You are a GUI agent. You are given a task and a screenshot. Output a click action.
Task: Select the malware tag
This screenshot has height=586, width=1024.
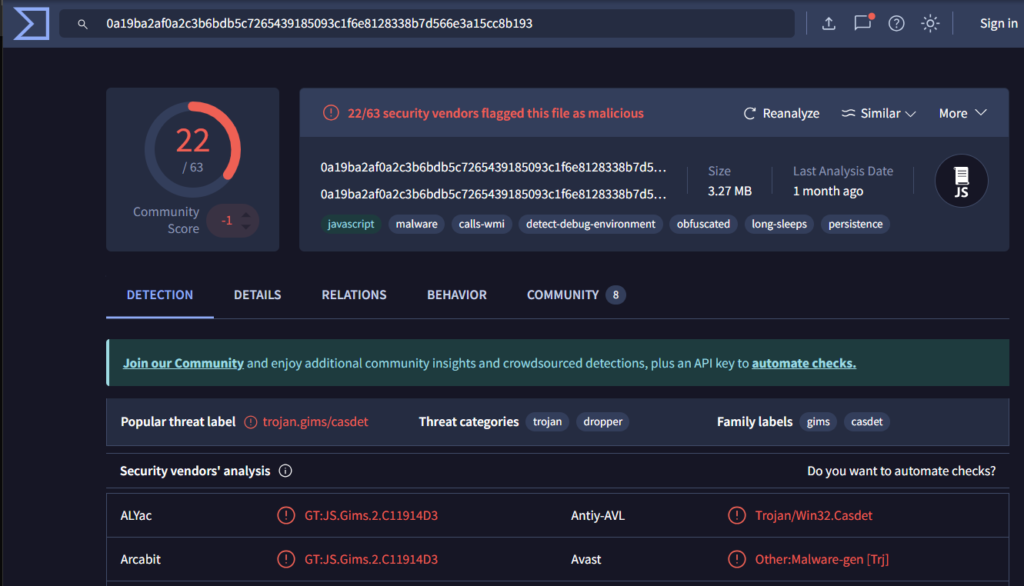417,224
